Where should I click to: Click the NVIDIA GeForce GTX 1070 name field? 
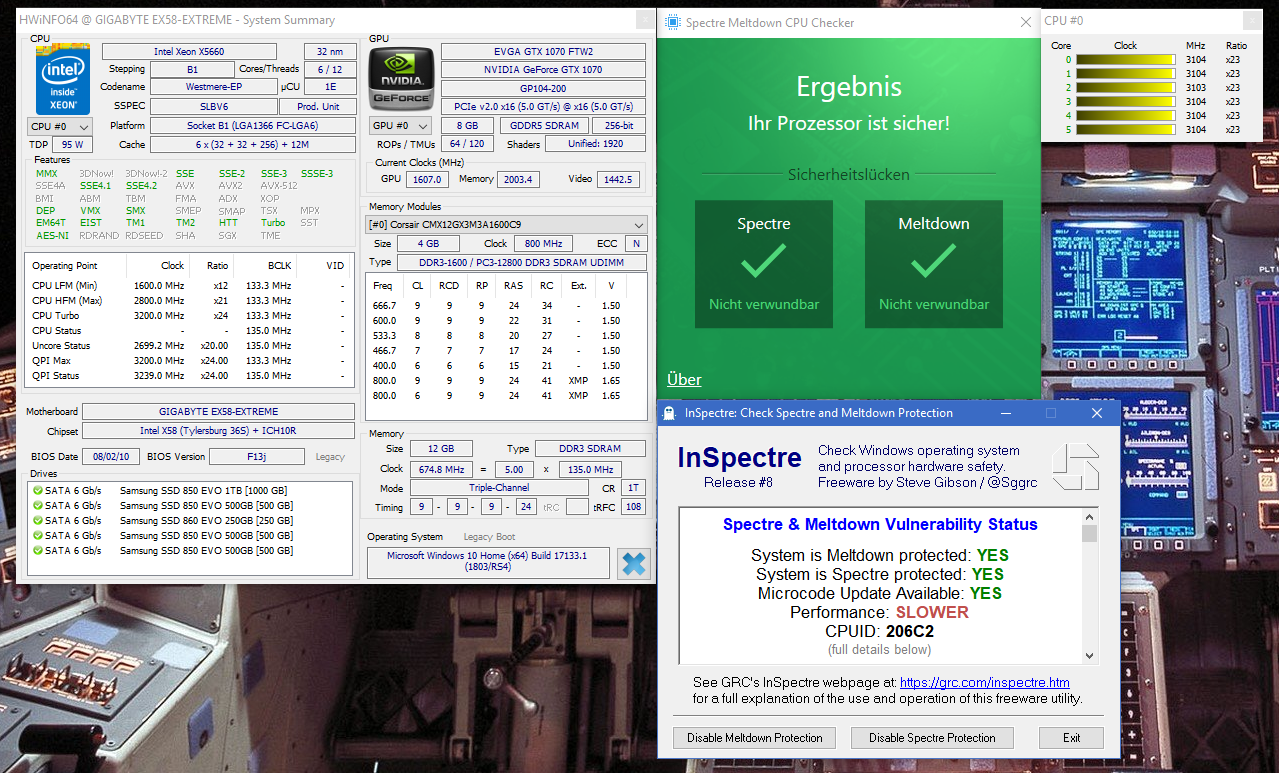tap(543, 70)
